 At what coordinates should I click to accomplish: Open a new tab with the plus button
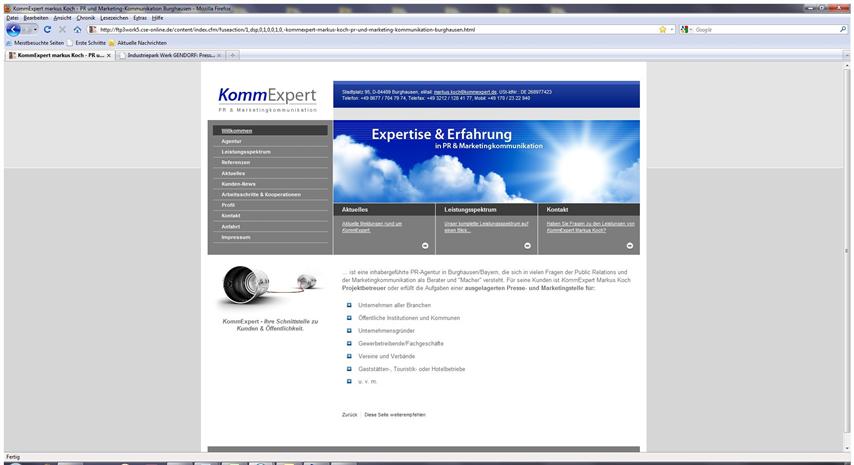click(233, 56)
